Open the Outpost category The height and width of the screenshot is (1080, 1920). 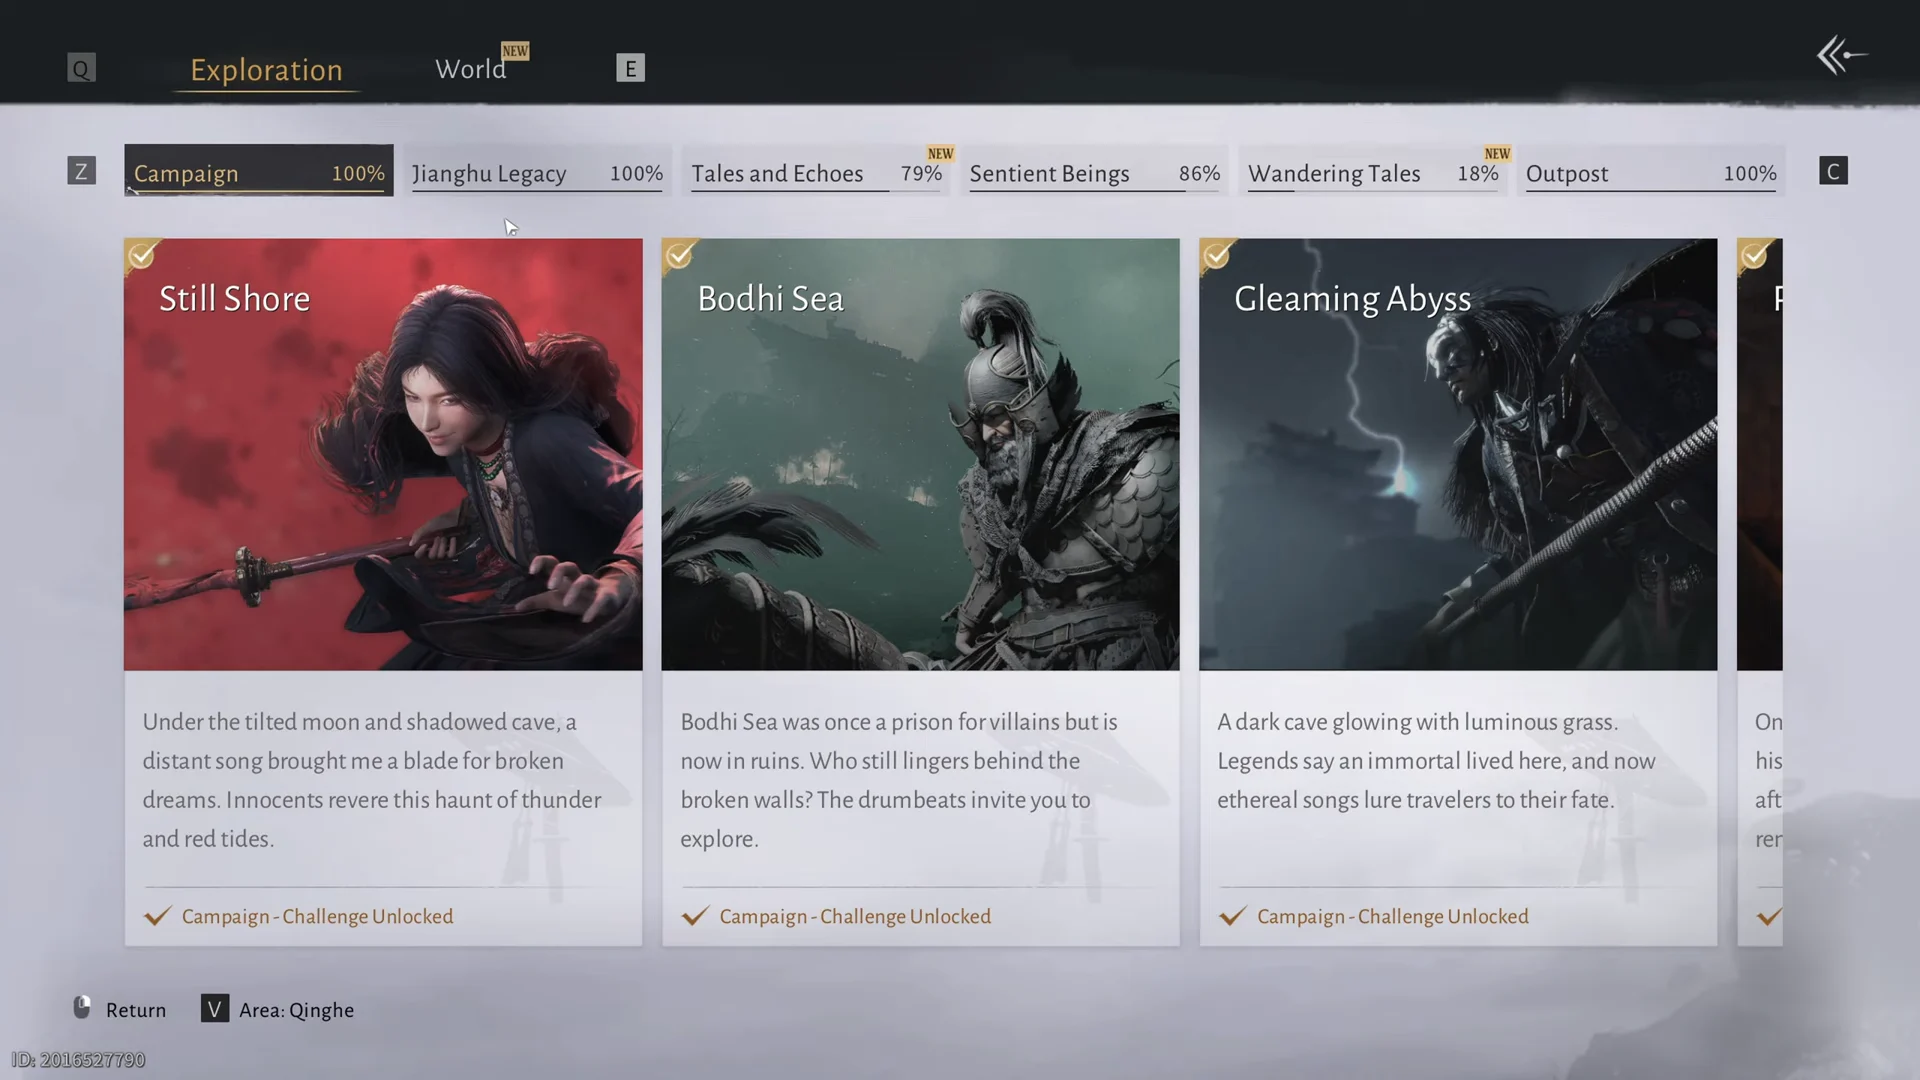[x=1651, y=172]
